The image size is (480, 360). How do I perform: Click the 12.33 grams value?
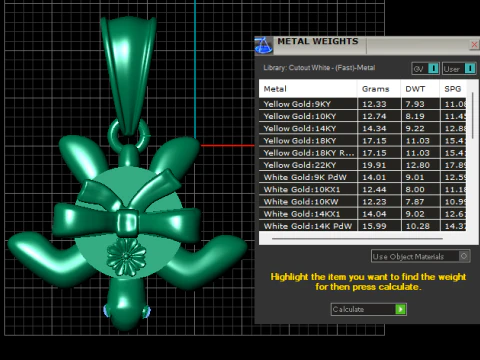(374, 104)
